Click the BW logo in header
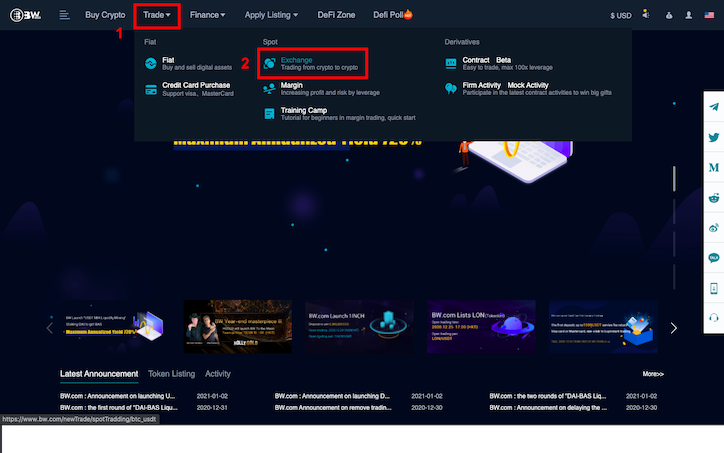724x453 pixels. (x=25, y=15)
